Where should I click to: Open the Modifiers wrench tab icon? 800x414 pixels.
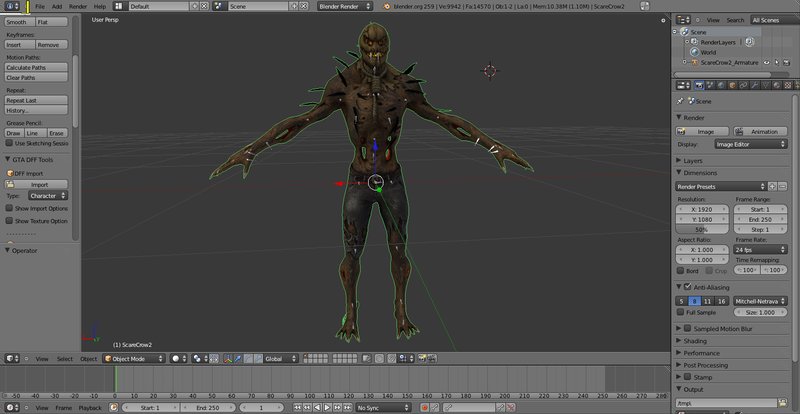pos(755,85)
